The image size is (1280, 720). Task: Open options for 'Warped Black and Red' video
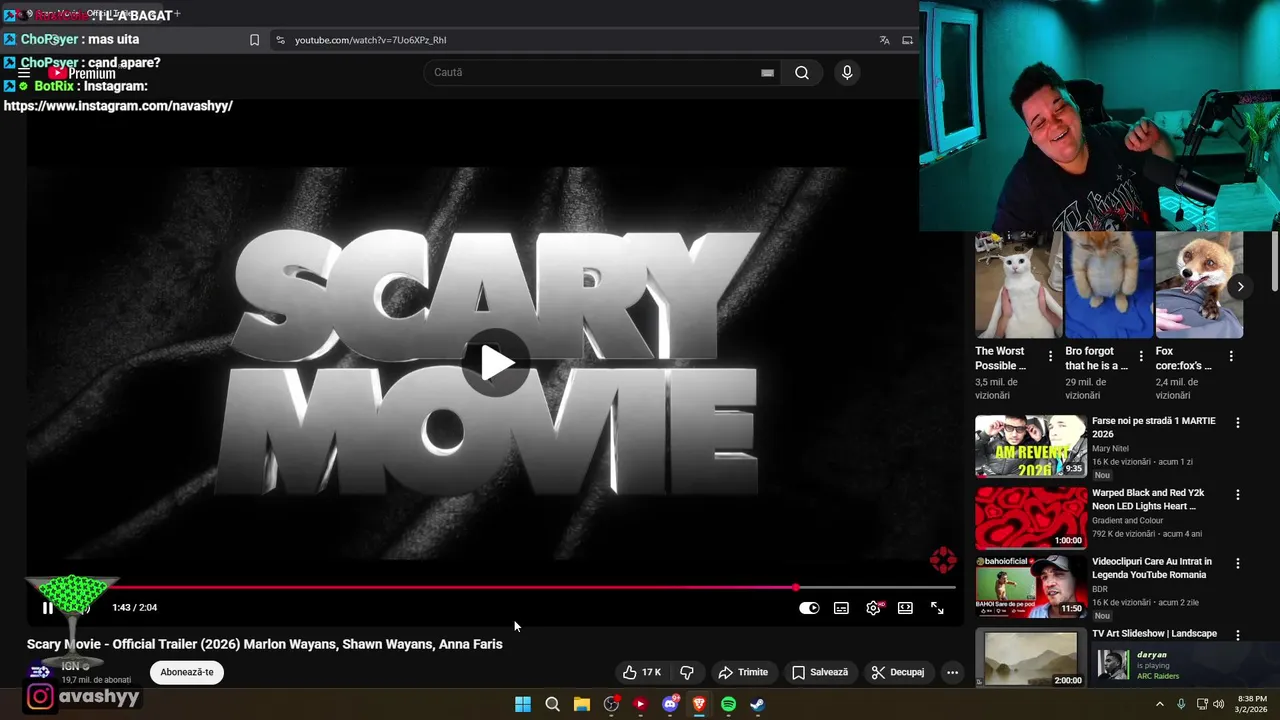tap(1238, 495)
